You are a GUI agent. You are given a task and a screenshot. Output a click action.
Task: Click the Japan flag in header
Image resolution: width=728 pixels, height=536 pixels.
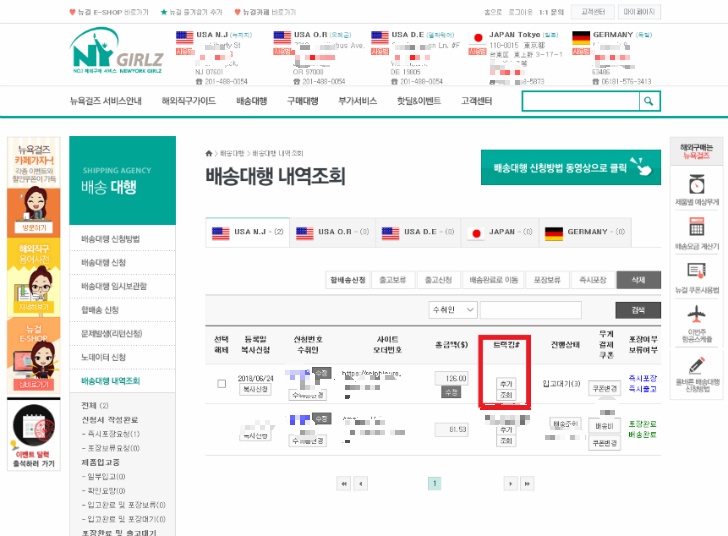(x=477, y=38)
